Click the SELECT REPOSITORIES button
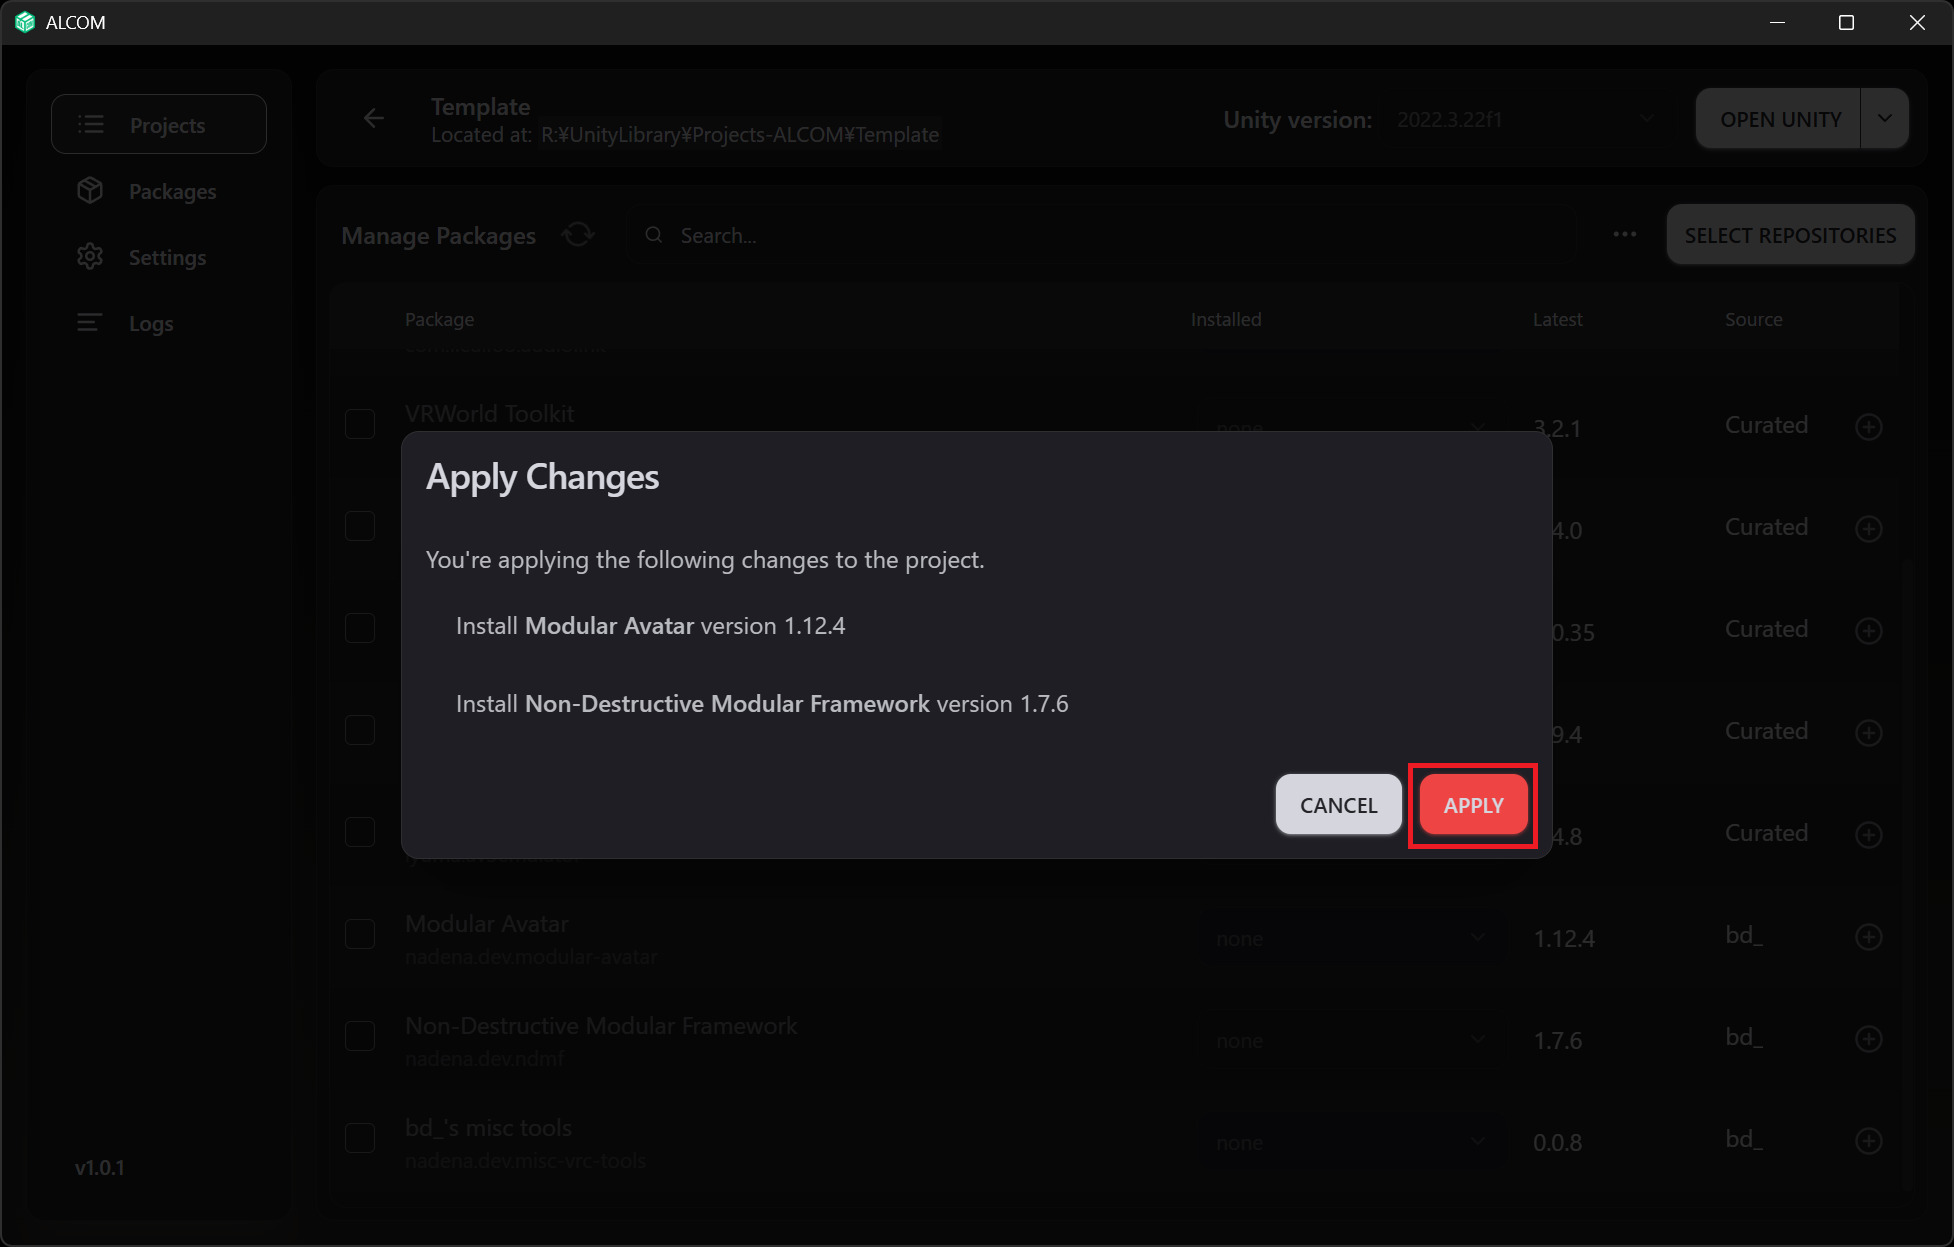 pyautogui.click(x=1790, y=235)
